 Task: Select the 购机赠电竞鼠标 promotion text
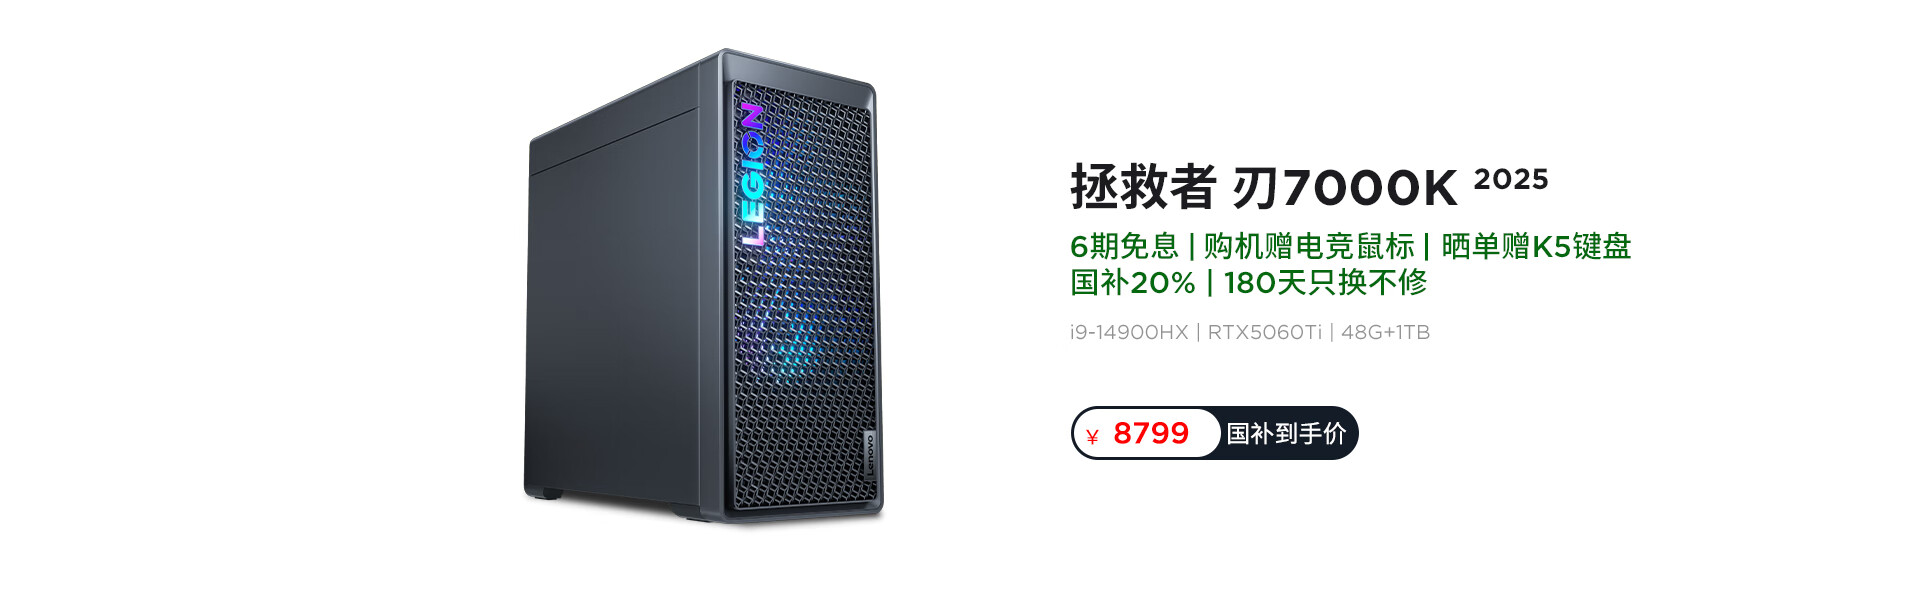[x=1308, y=246]
